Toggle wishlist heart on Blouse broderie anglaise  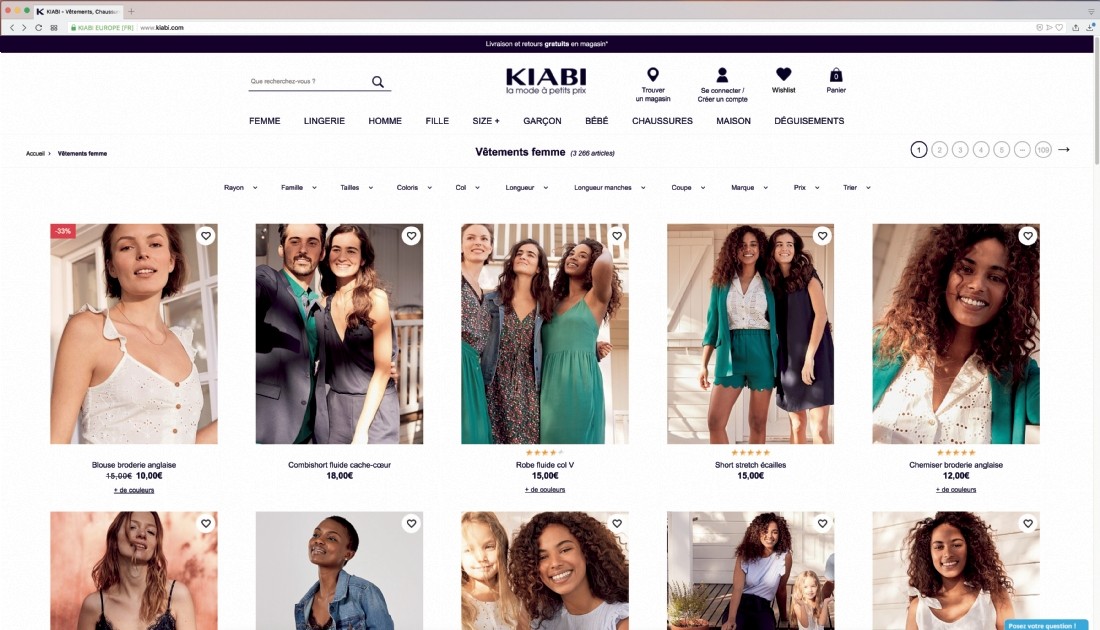coord(206,236)
